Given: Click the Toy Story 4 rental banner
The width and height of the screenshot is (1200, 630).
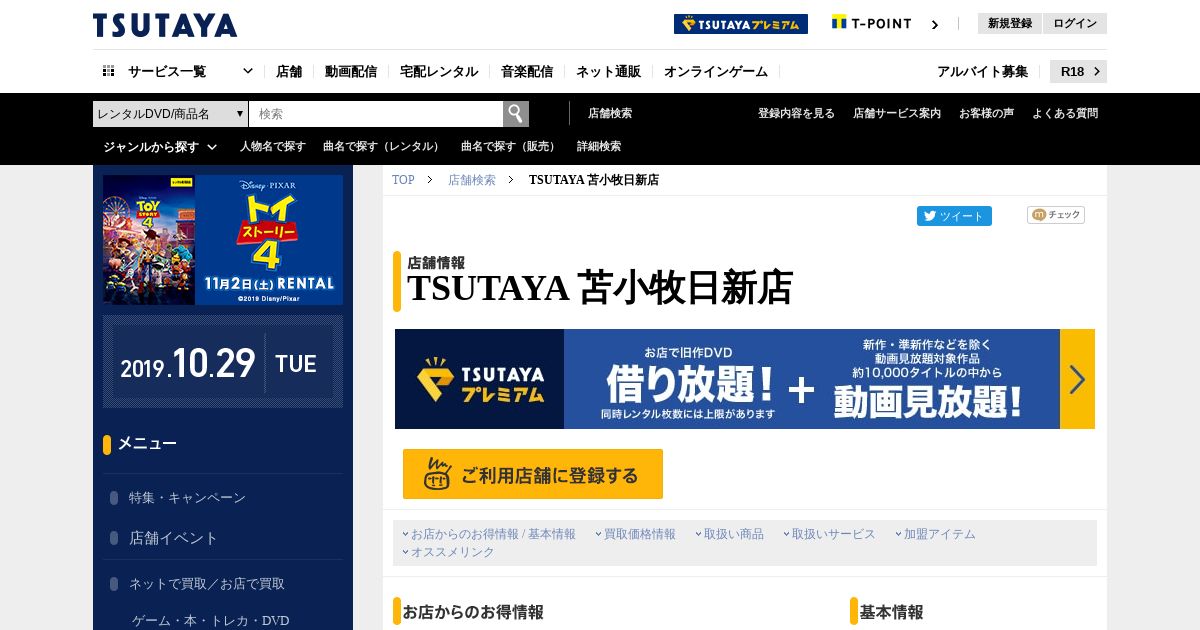Looking at the screenshot, I should tap(223, 240).
